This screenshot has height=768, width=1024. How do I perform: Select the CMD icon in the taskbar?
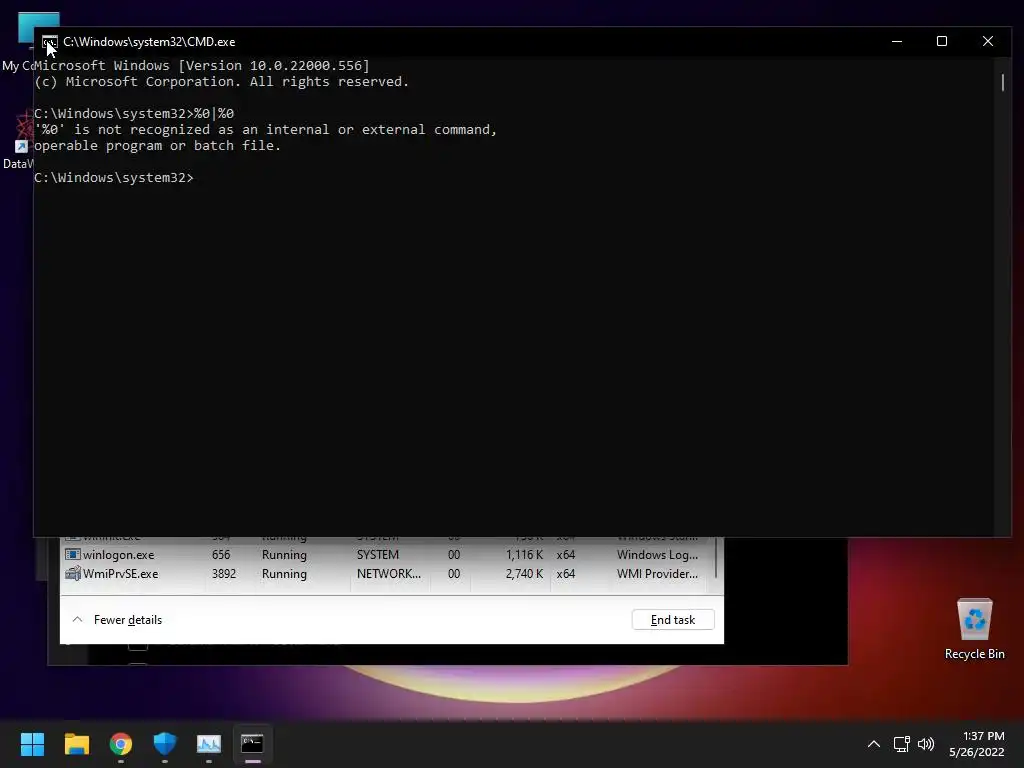252,744
